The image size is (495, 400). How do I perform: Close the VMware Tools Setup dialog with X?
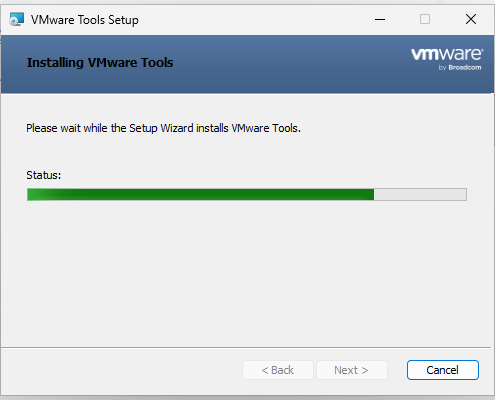click(x=471, y=19)
